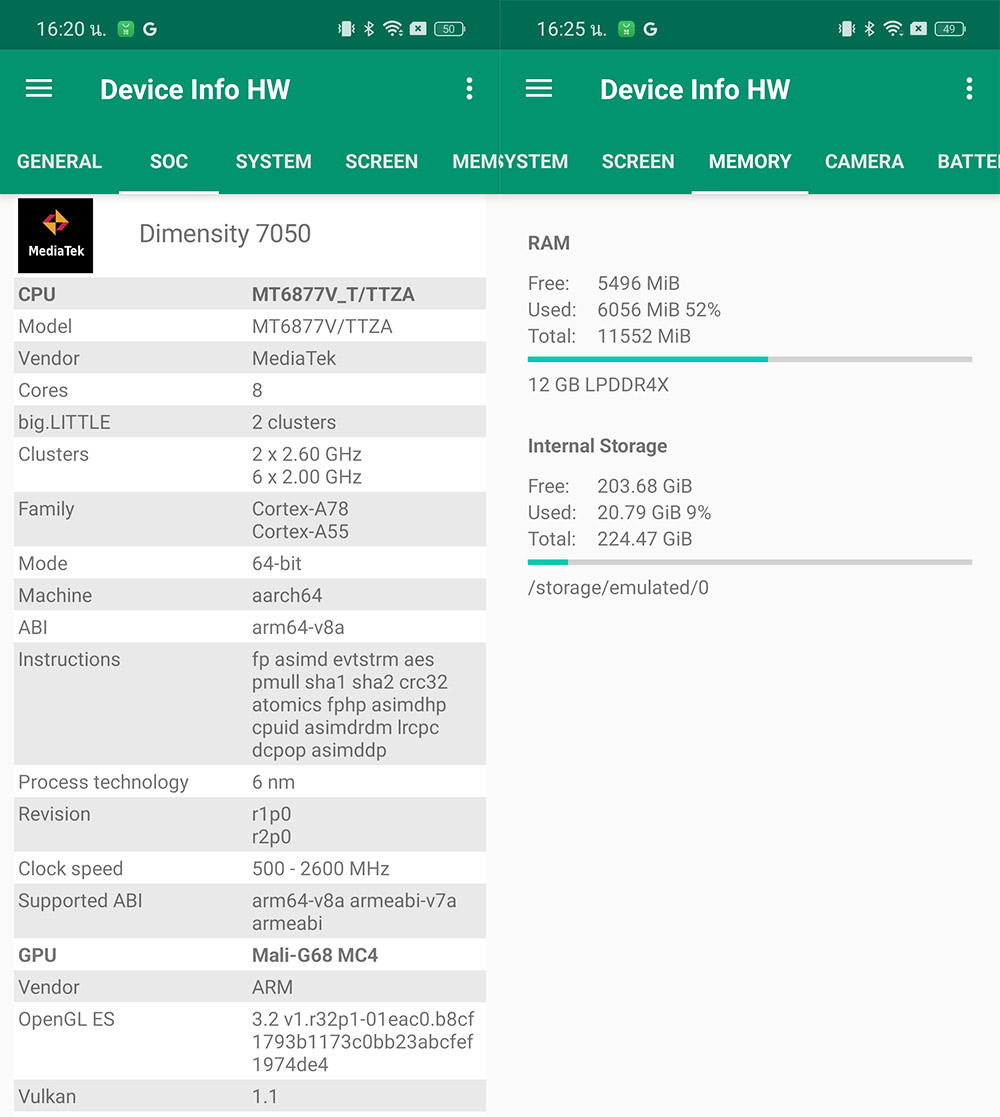Switch to the GENERAL tab
The image size is (1000, 1117).
tap(59, 162)
